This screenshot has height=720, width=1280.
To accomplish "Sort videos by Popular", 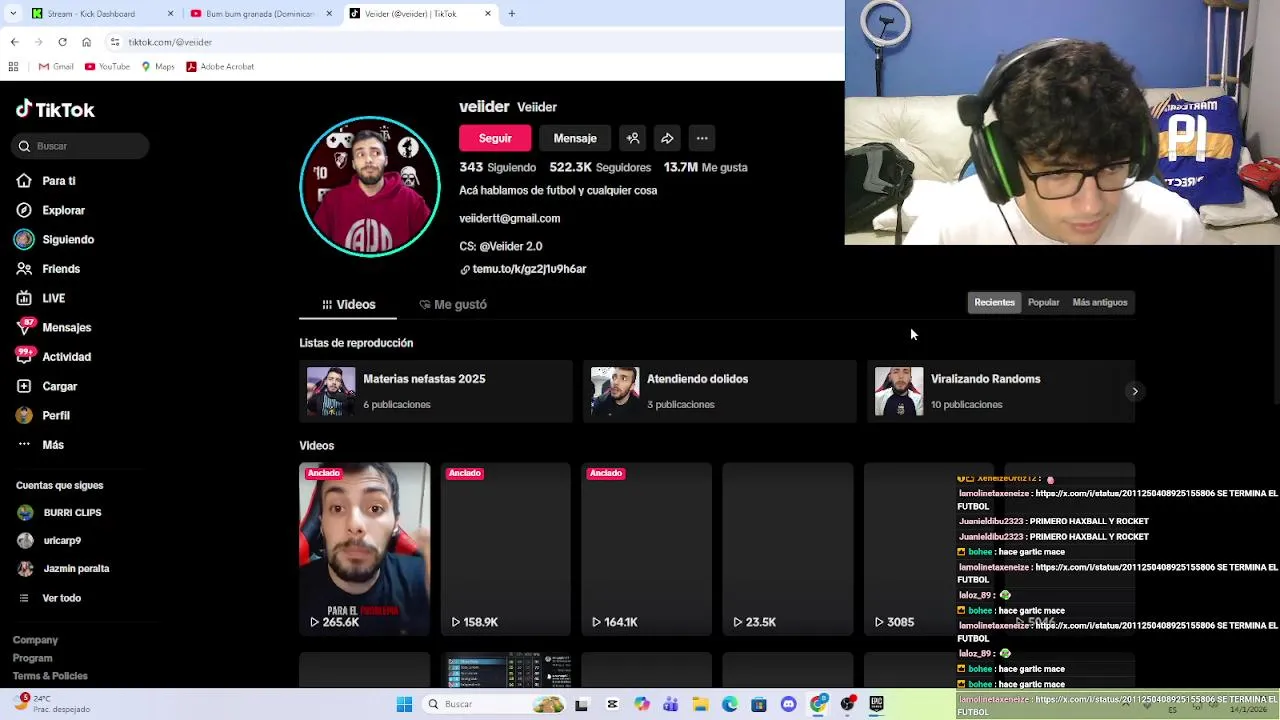I will [1043, 302].
